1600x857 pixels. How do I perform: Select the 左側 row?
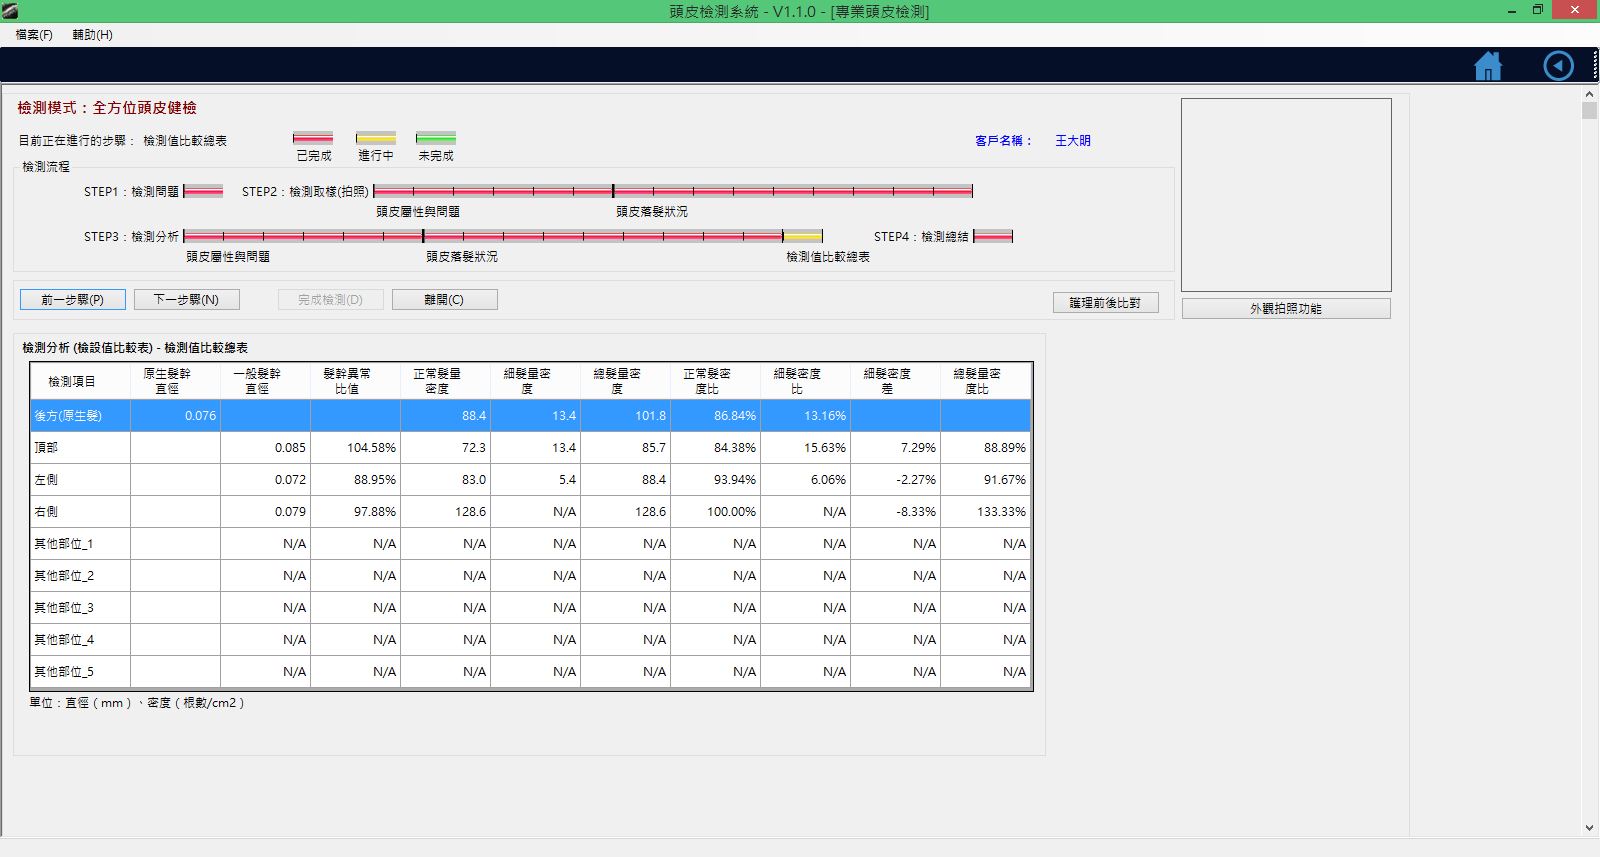[531, 480]
